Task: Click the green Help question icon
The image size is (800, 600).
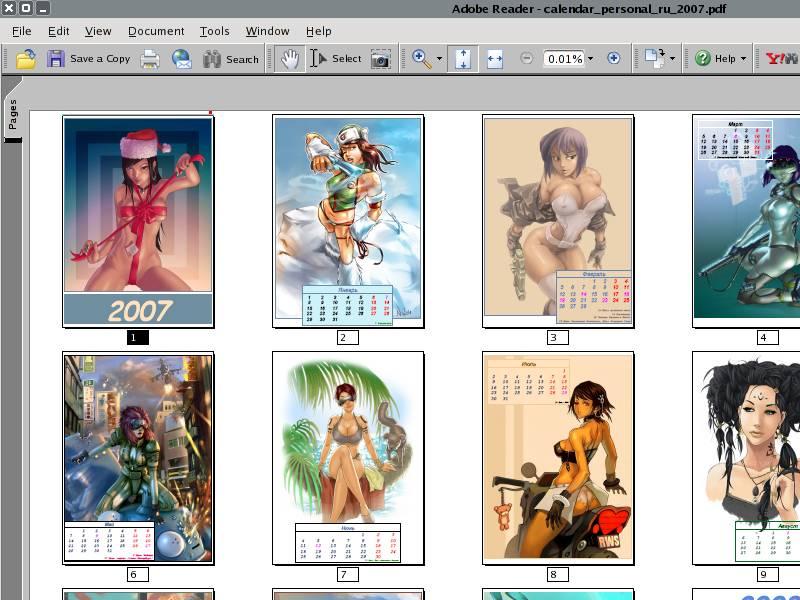Action: [x=703, y=59]
